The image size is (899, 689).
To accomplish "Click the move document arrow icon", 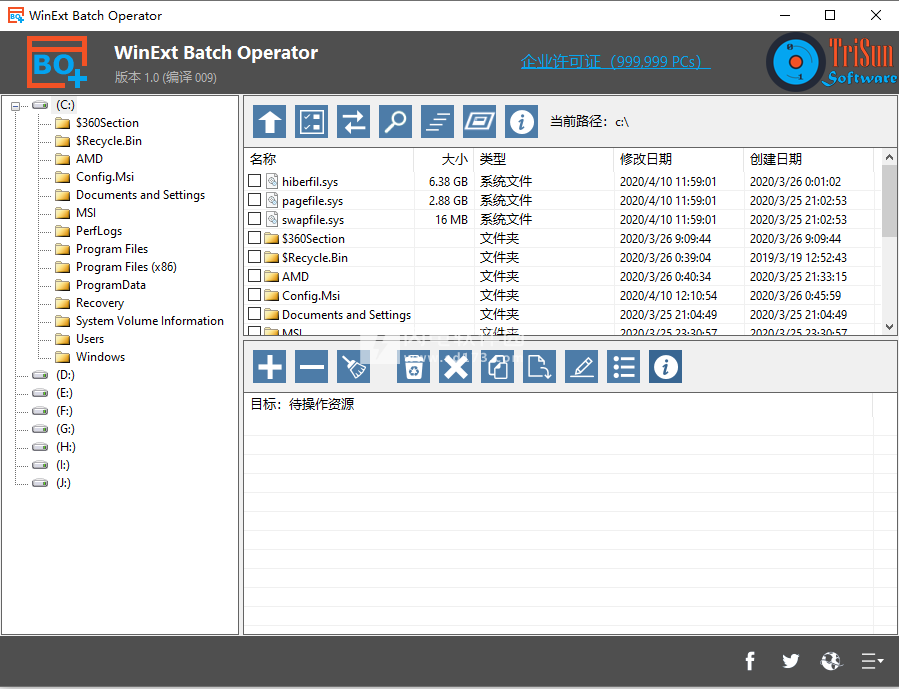I will (x=539, y=366).
